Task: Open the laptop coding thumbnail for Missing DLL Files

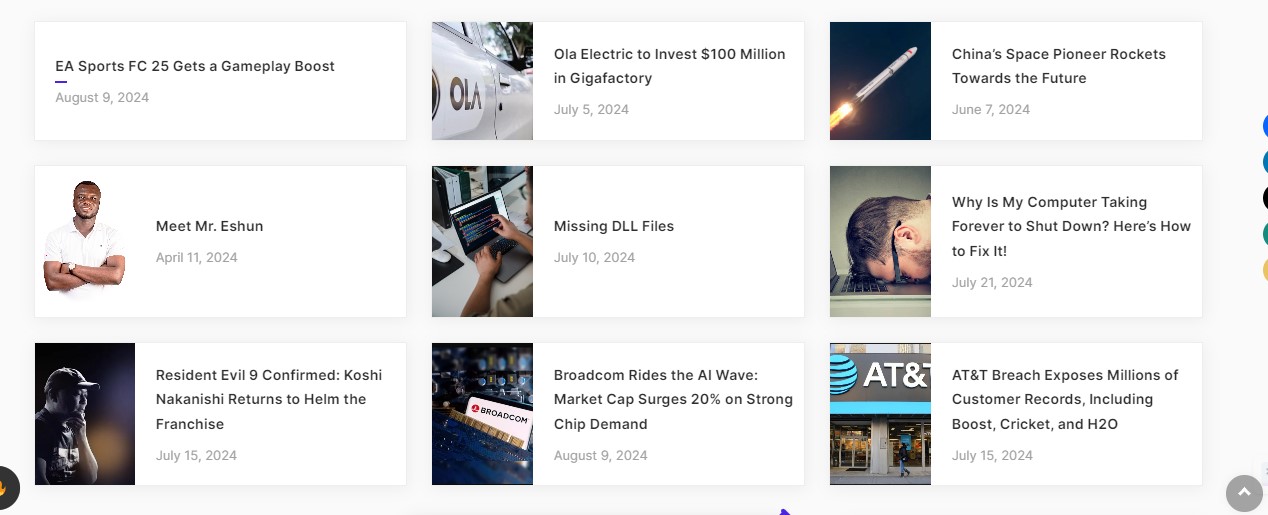Action: (x=482, y=241)
